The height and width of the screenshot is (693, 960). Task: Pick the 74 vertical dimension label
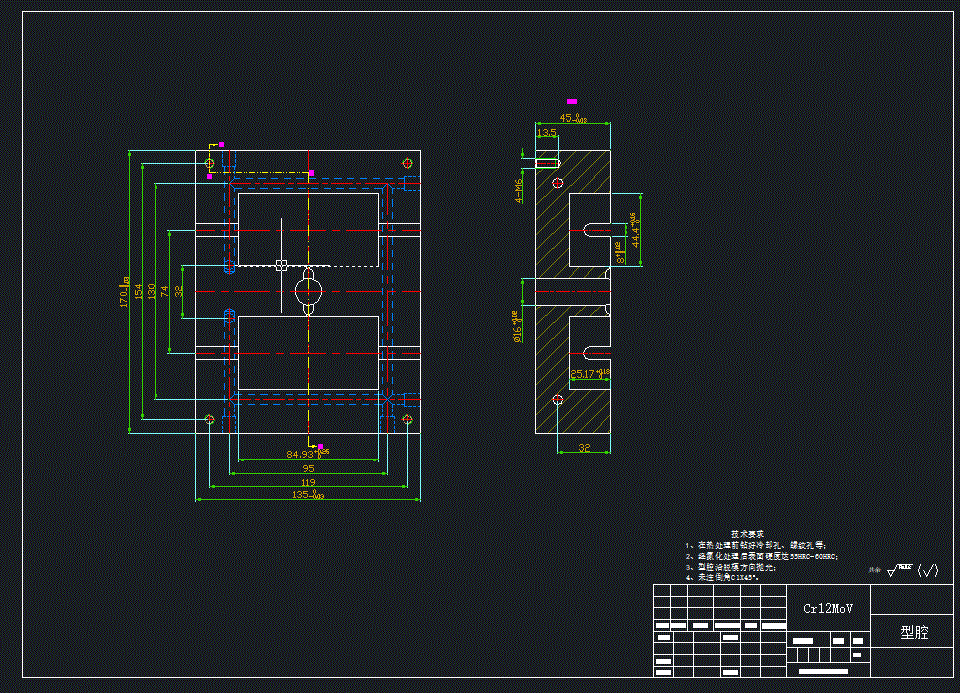(x=164, y=291)
